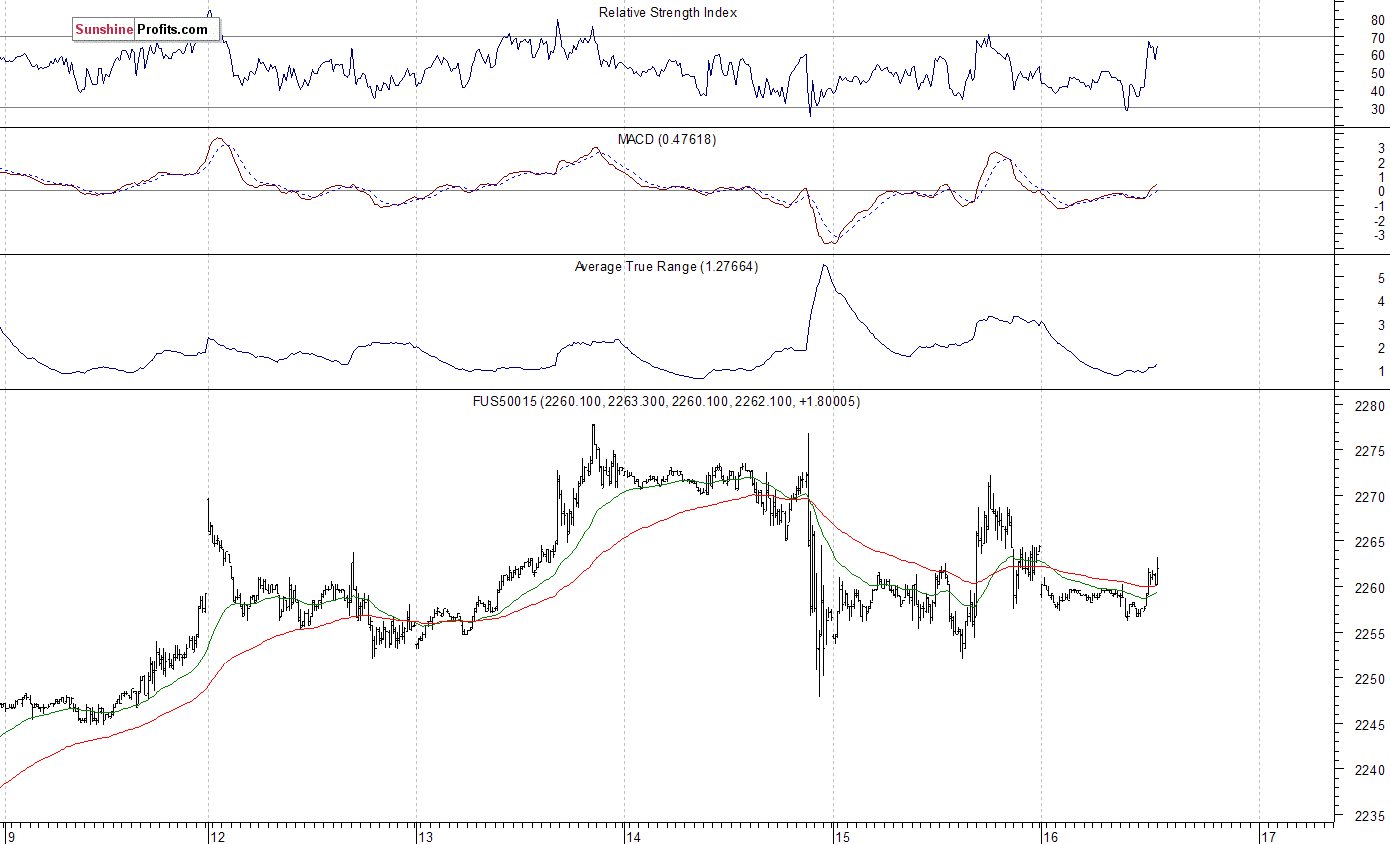Click the 2265 price axis label

coord(1372,543)
